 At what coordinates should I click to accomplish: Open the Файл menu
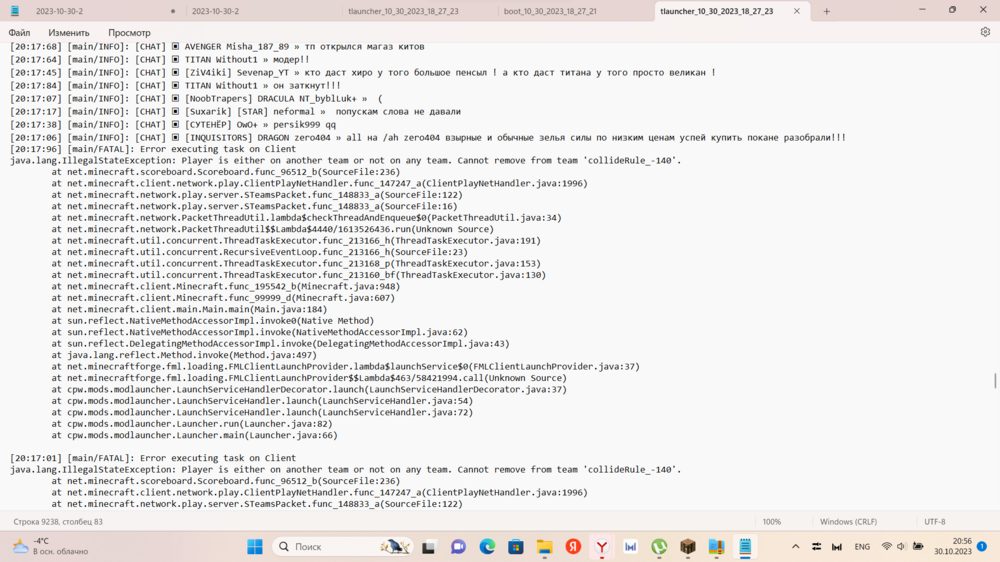19,33
